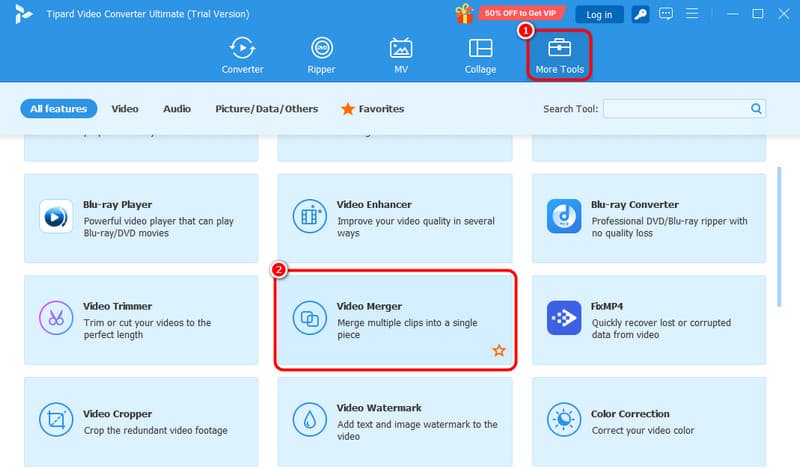Open the hamburger menu

692,13
